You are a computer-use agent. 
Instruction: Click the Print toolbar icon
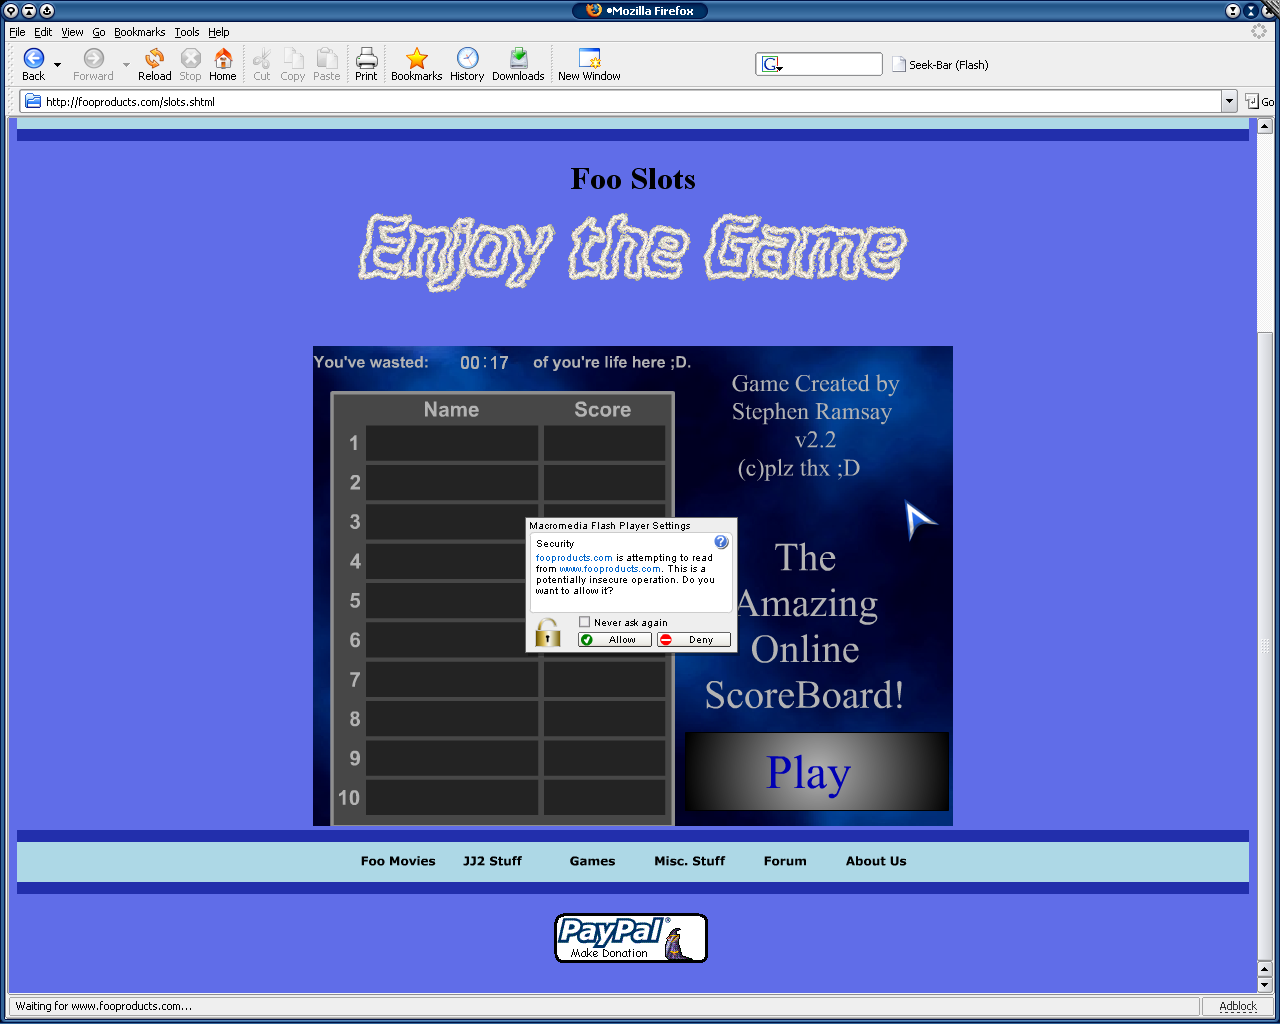[x=366, y=59]
